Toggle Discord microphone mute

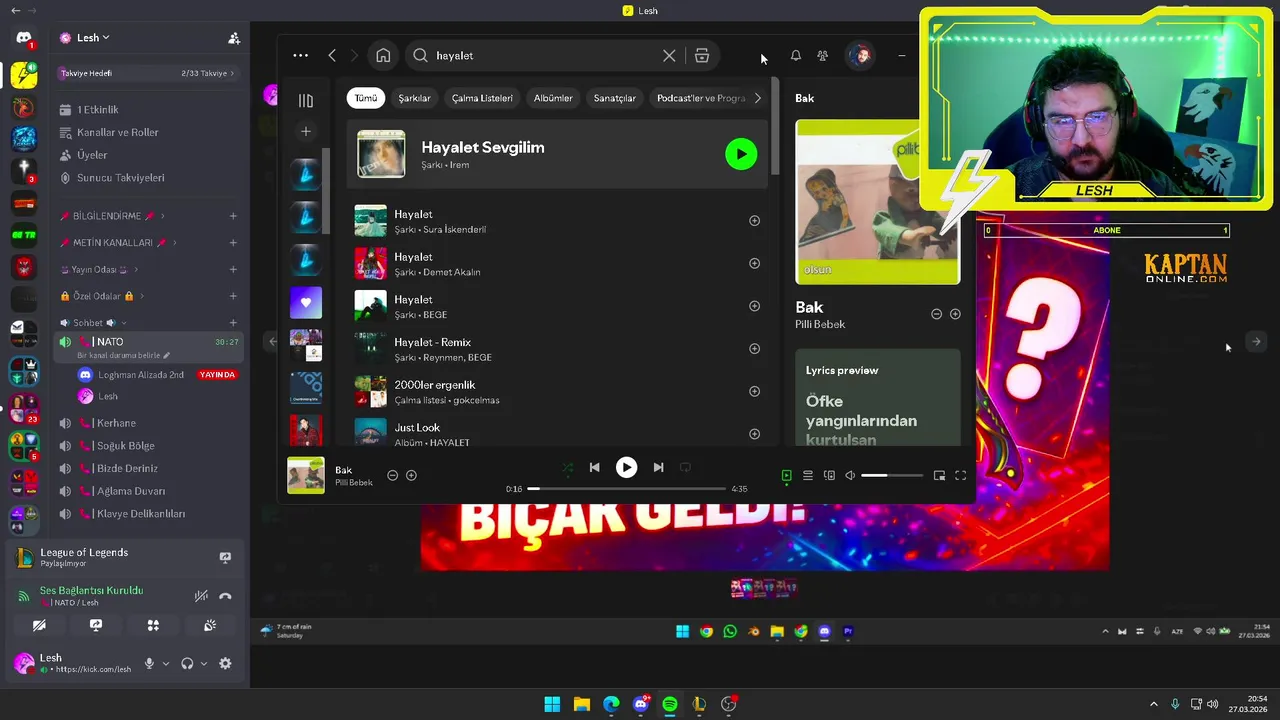149,663
